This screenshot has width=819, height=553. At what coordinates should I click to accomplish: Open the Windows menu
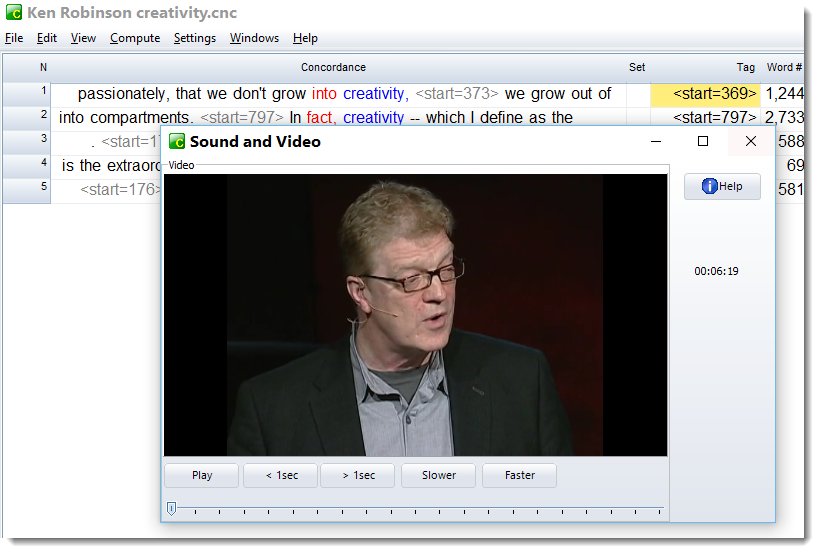point(254,38)
